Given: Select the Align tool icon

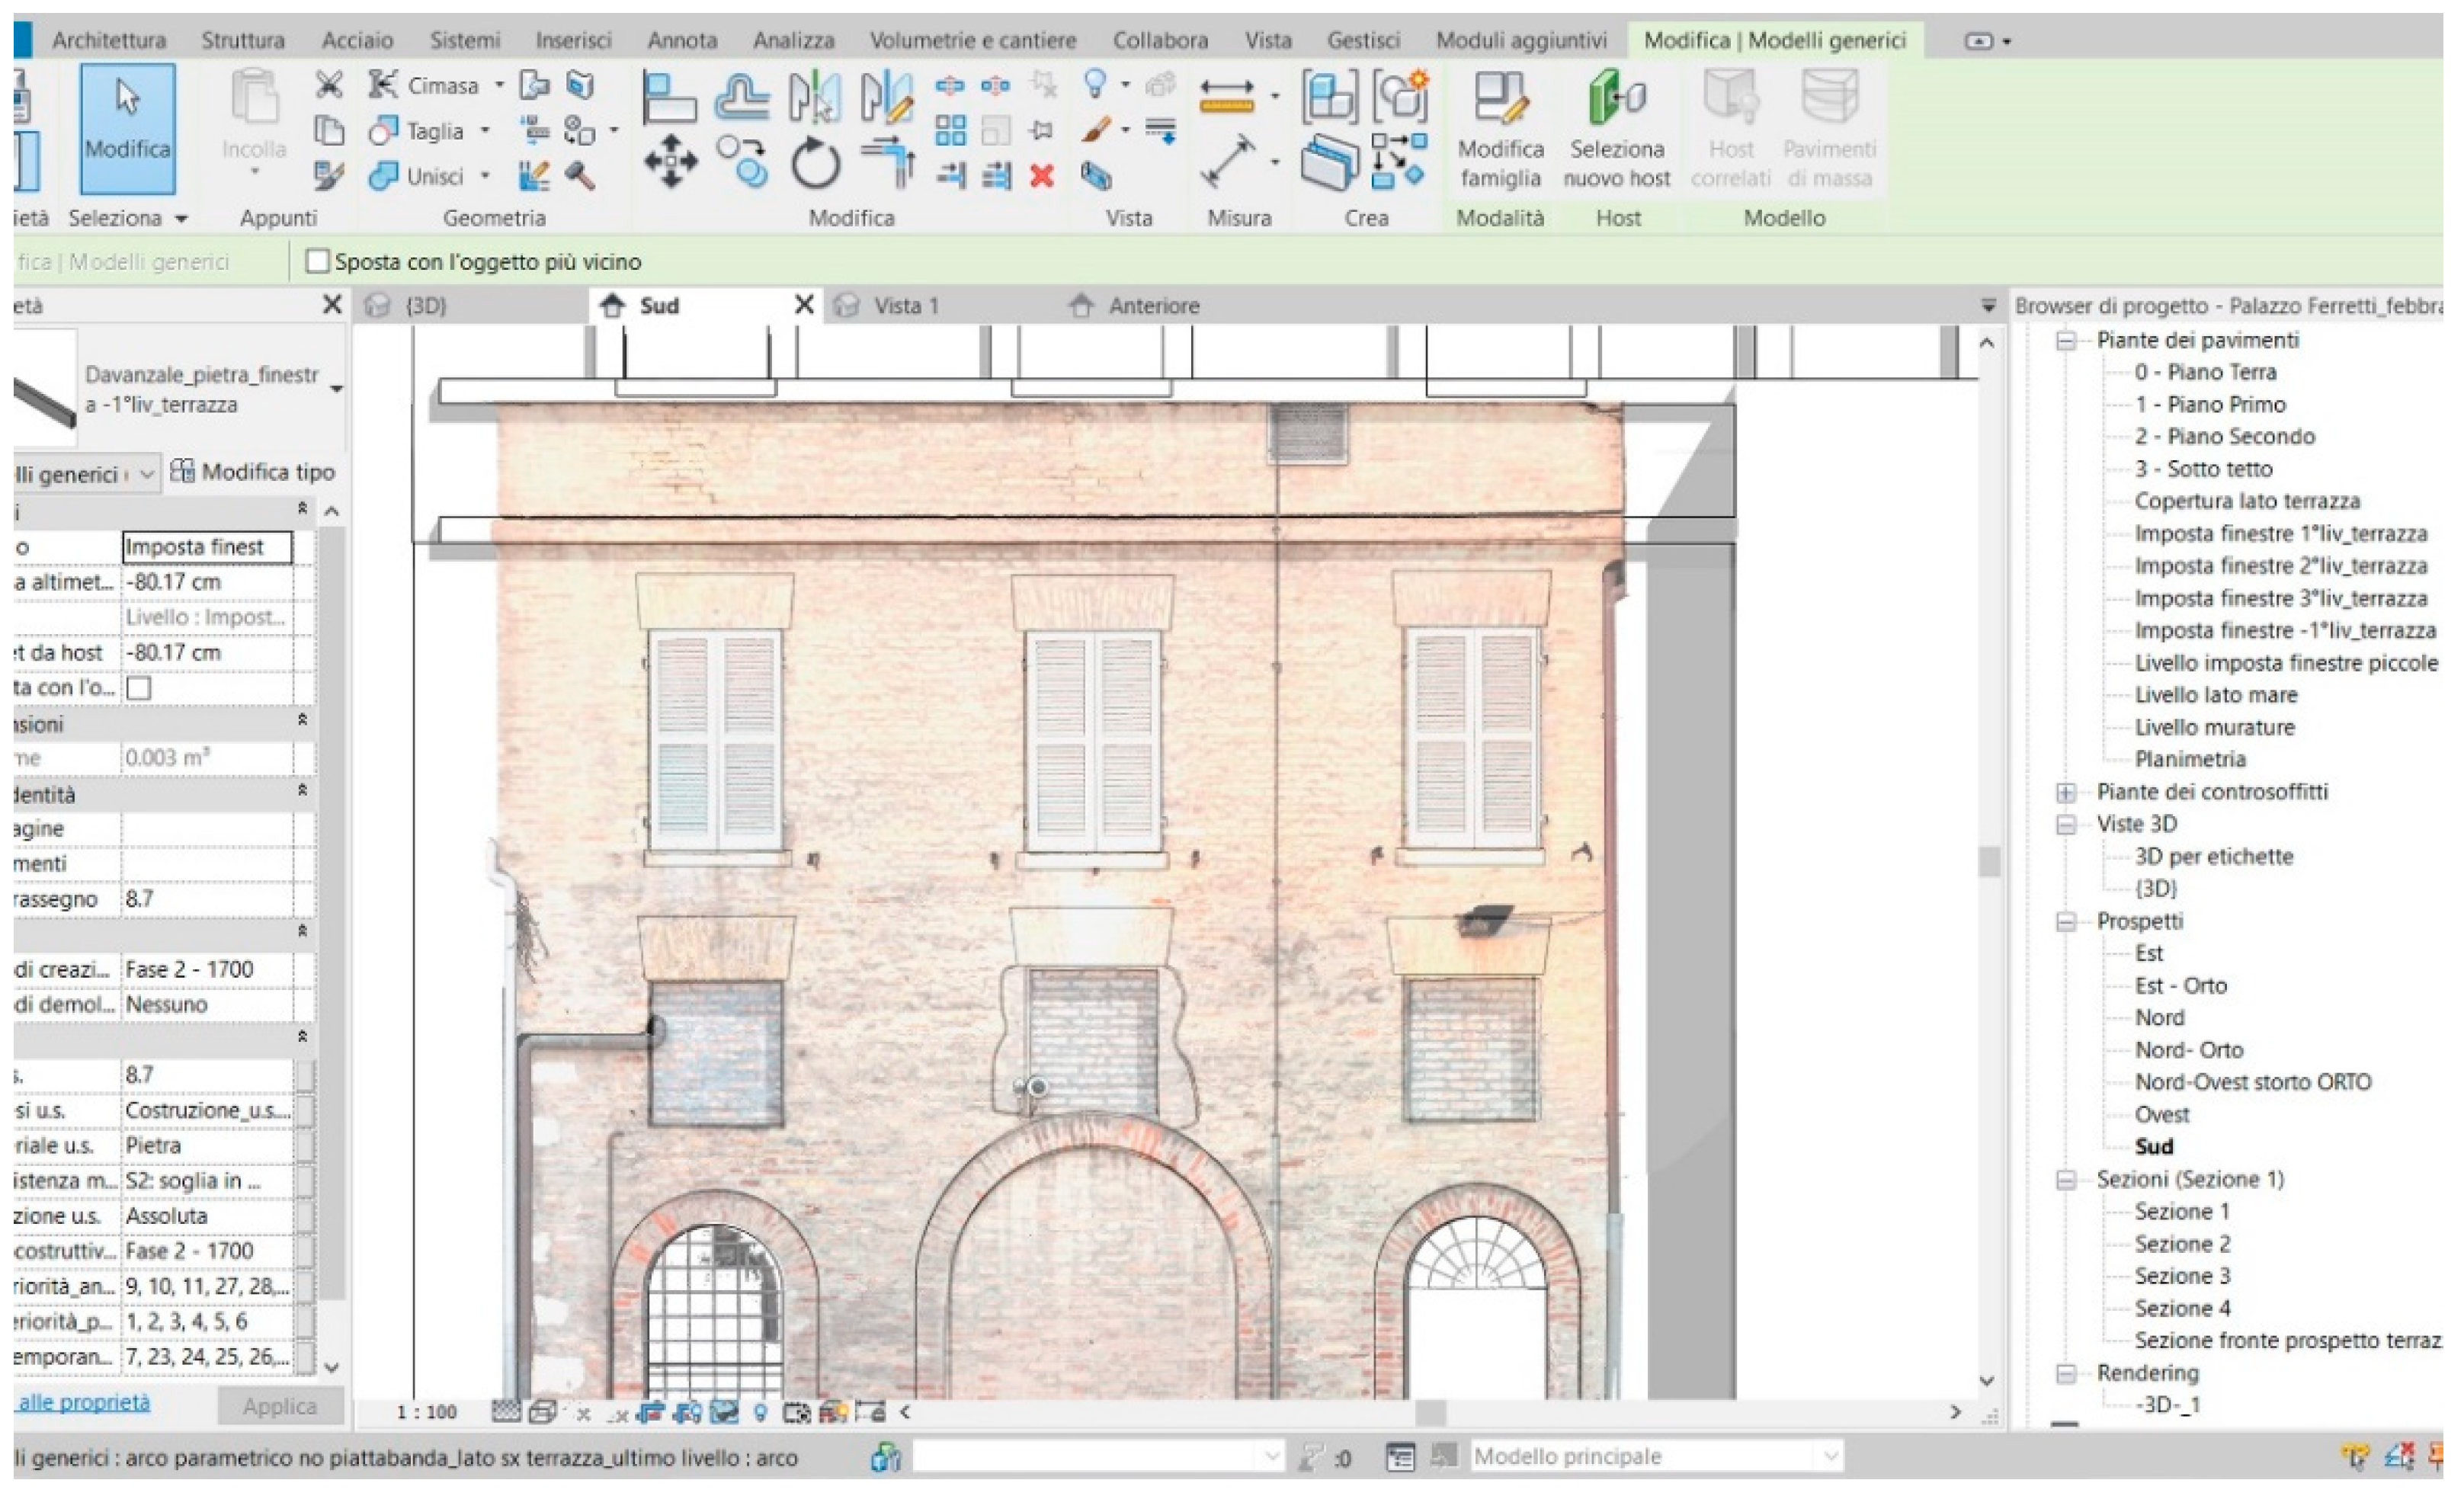Looking at the screenshot, I should click(669, 97).
